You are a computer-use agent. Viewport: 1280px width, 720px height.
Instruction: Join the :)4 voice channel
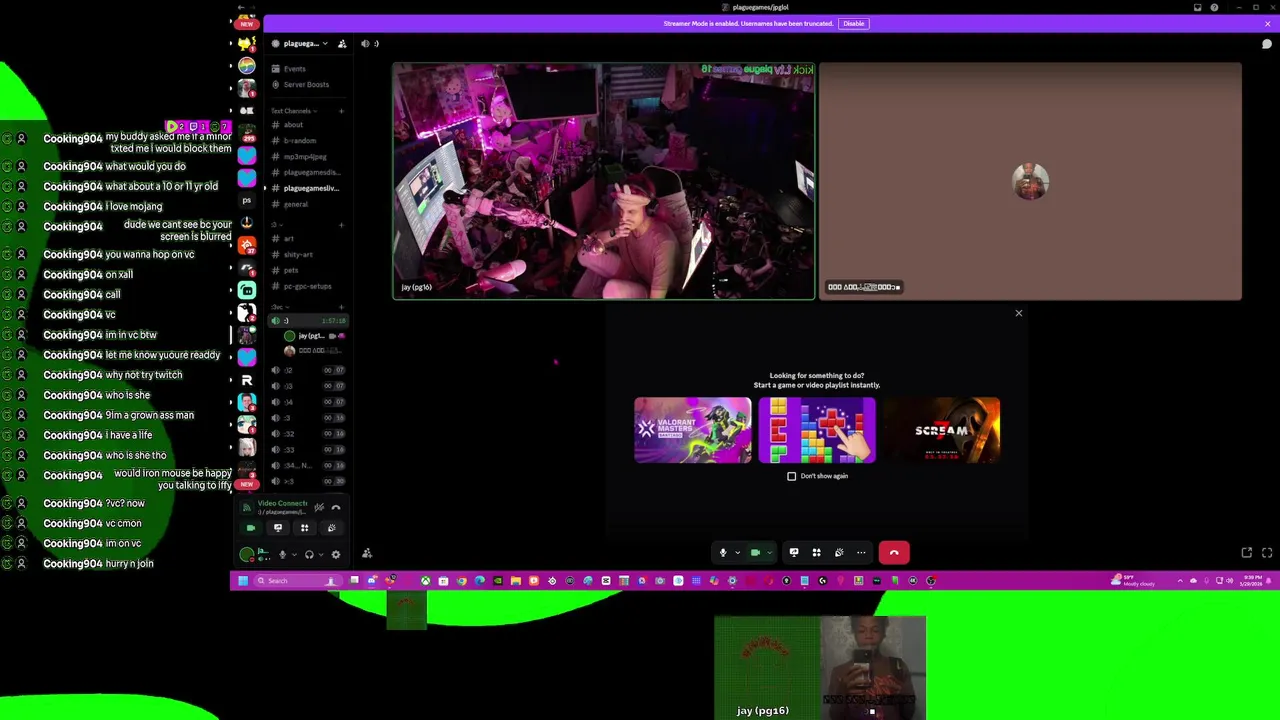[308, 402]
